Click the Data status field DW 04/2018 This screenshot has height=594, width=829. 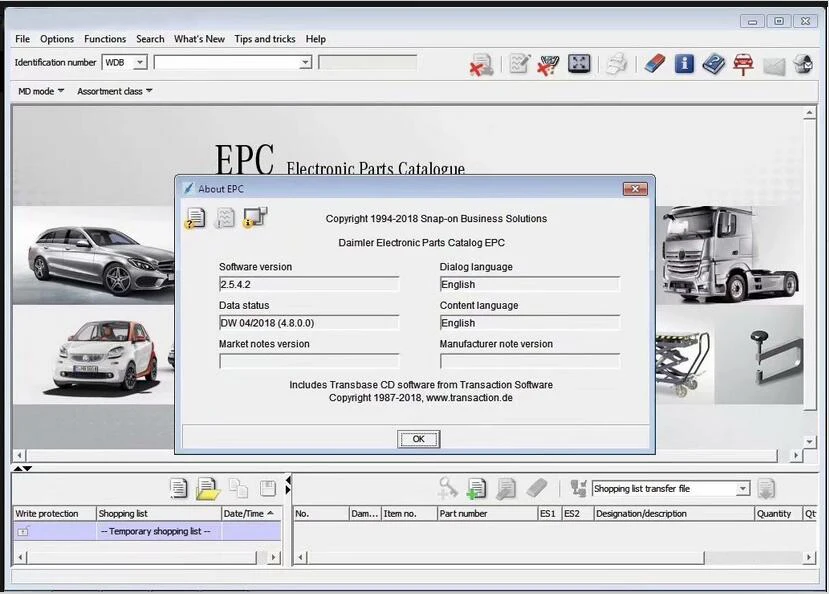pyautogui.click(x=309, y=323)
